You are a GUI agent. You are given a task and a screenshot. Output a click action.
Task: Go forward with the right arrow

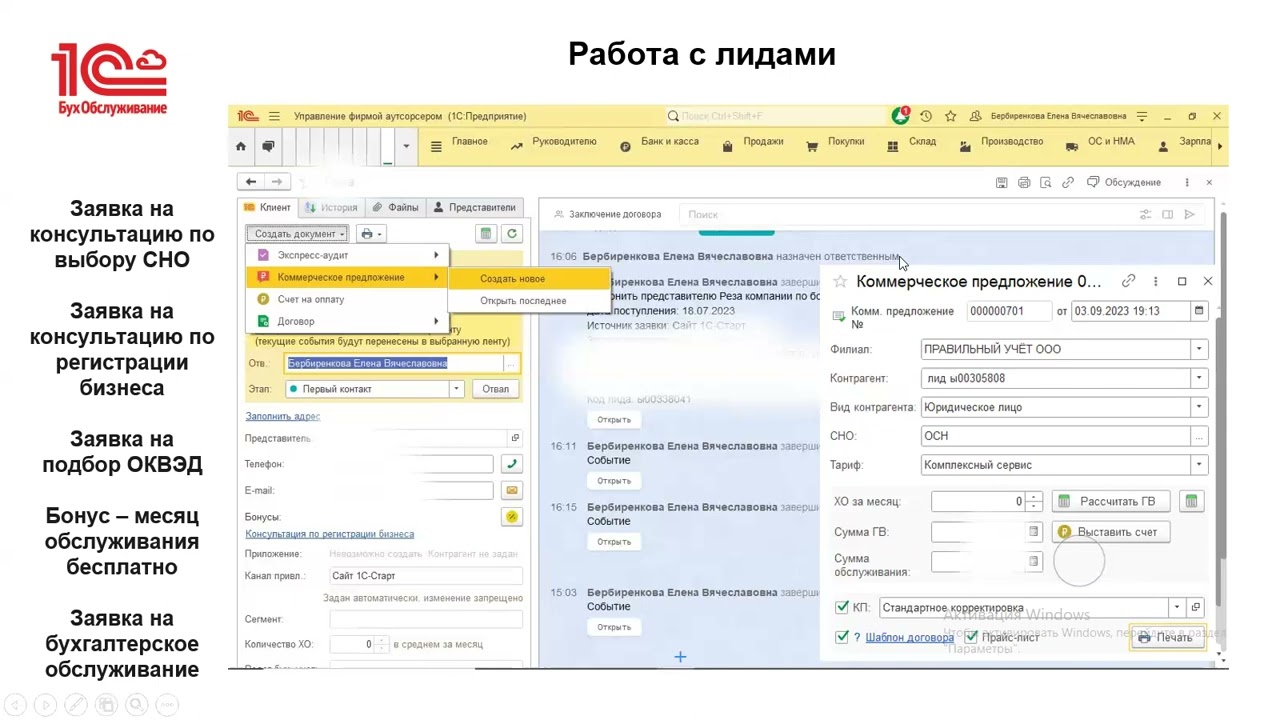(x=277, y=182)
